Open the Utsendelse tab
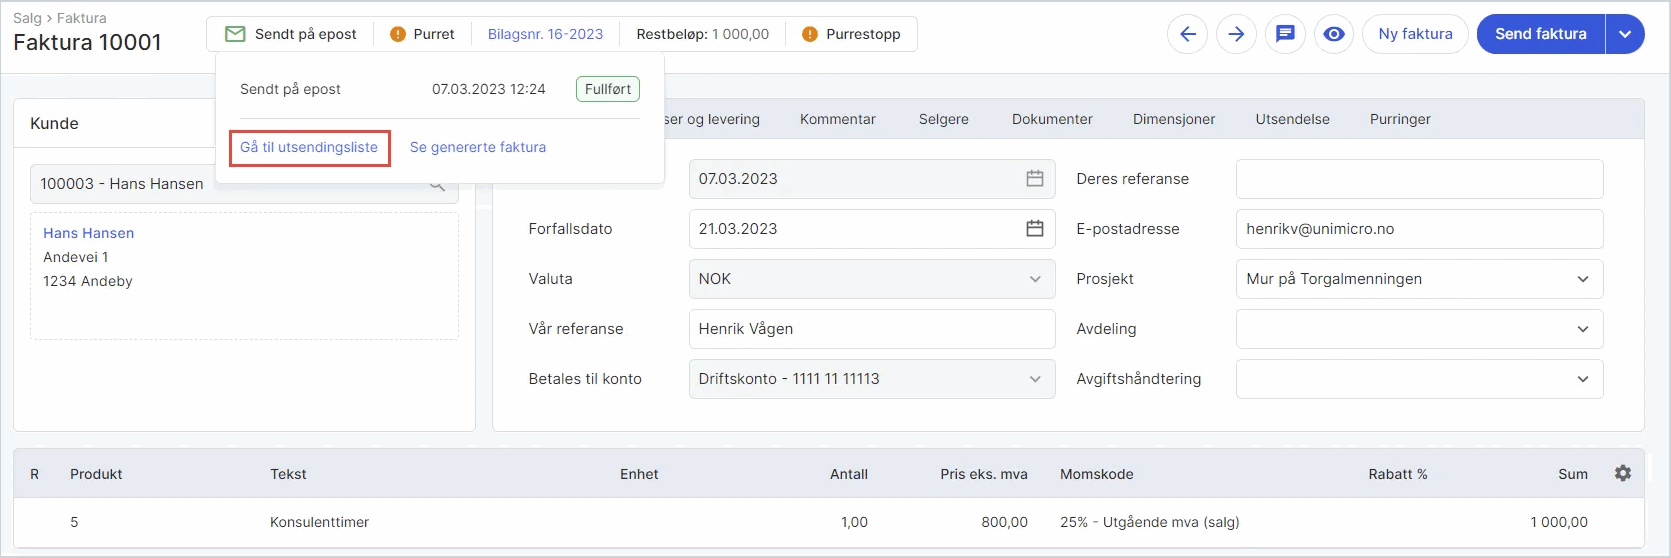Viewport: 1671px width, 558px height. point(1293,119)
